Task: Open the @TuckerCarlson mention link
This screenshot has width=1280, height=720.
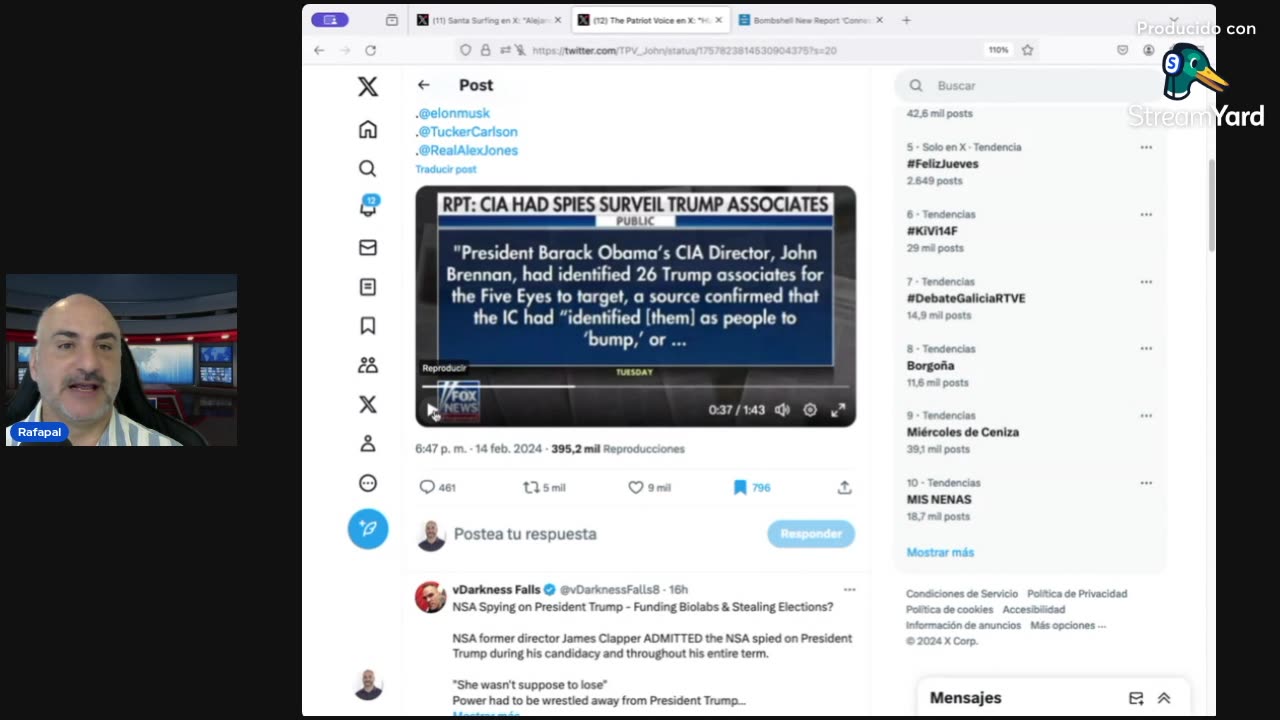Action: 467,131
